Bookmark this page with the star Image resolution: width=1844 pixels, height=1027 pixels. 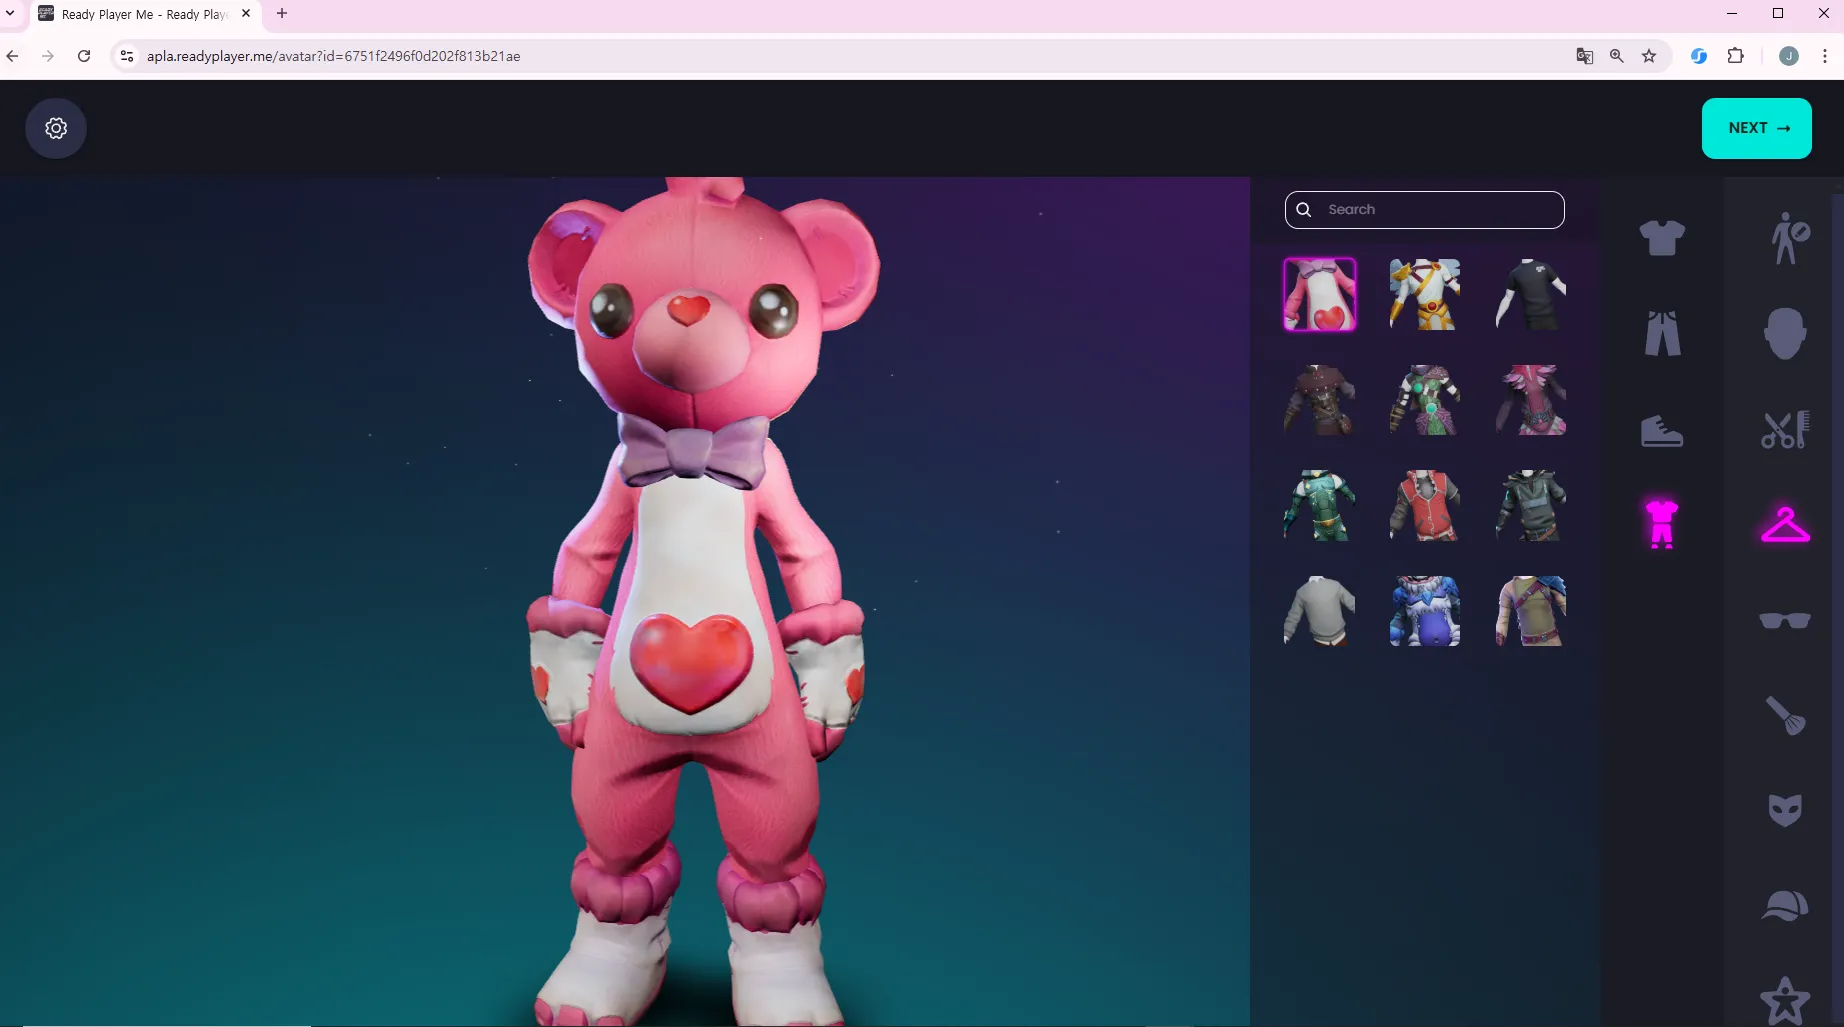click(1649, 56)
